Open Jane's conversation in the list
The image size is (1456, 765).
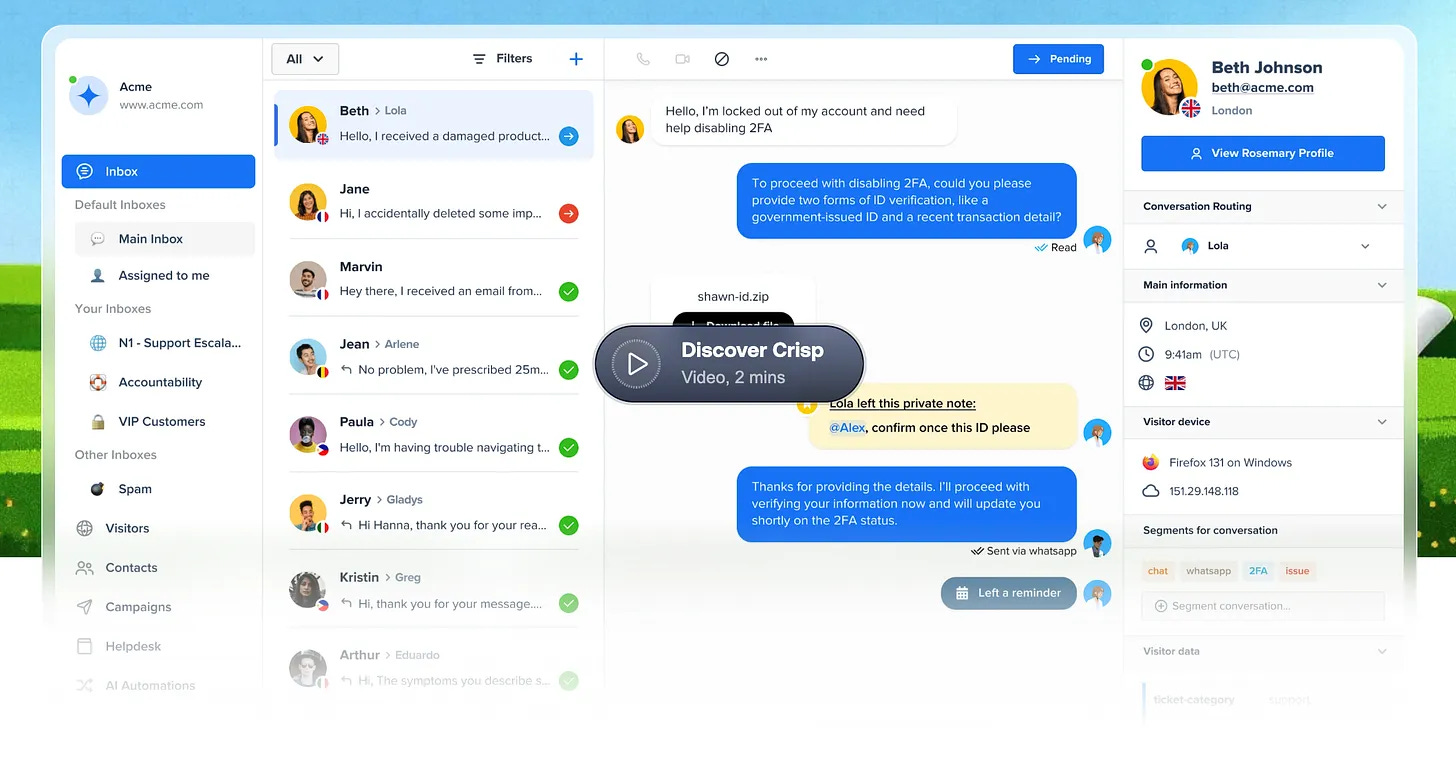click(x=434, y=201)
